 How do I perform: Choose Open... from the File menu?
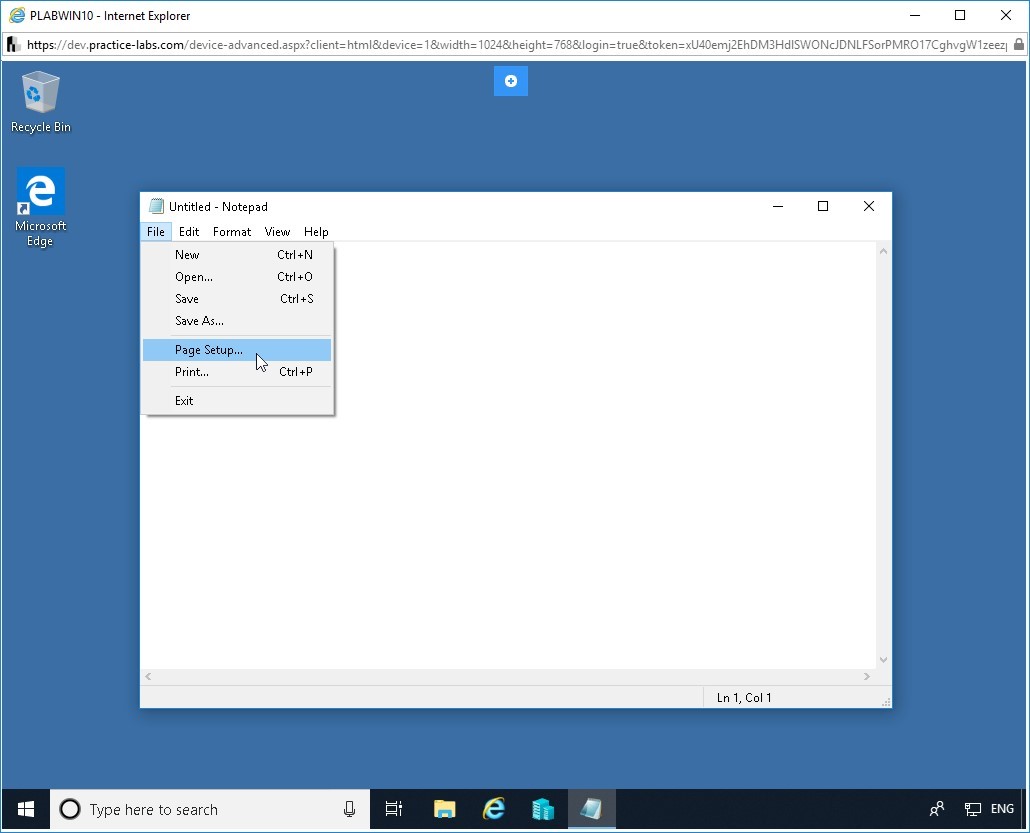[237, 277]
